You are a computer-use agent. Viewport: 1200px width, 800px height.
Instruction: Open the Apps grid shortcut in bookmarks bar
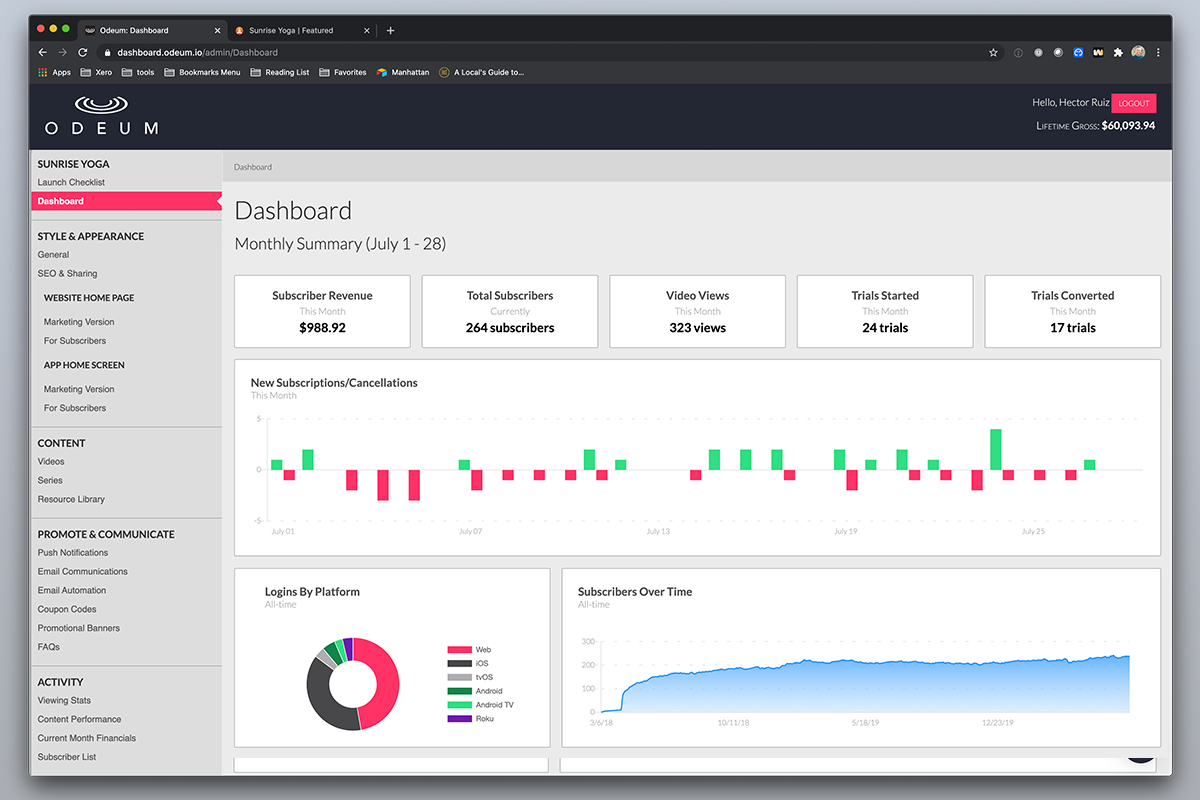point(54,72)
